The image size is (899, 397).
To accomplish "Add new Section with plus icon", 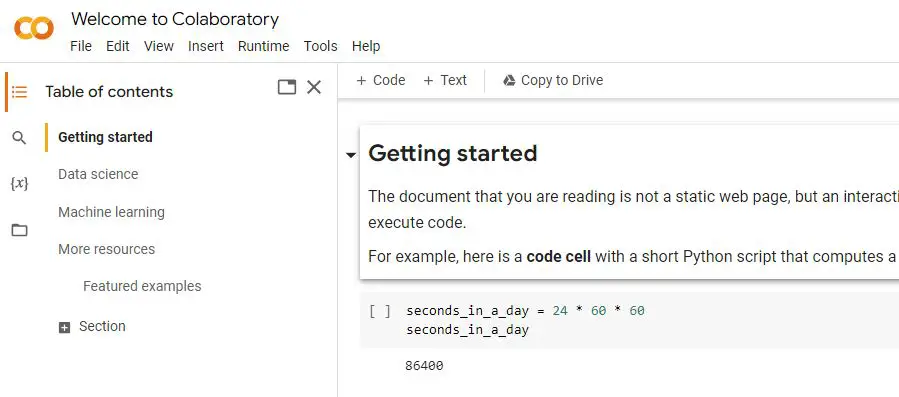I will (64, 328).
